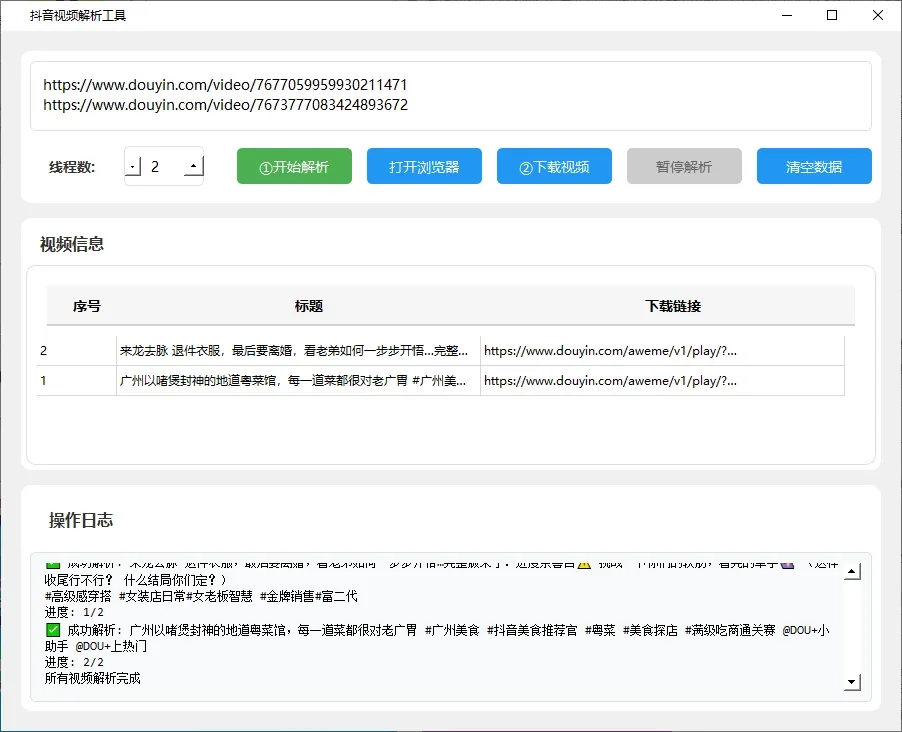Click green checkmark beside 成功解析 log entry

[53, 630]
